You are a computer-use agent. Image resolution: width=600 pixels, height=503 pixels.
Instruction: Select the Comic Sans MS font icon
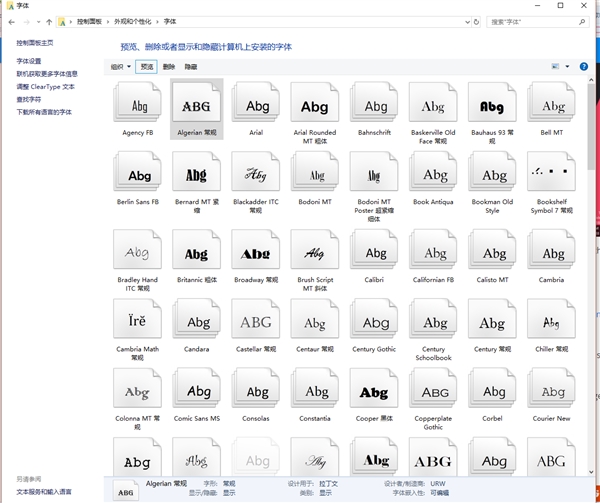tap(196, 388)
